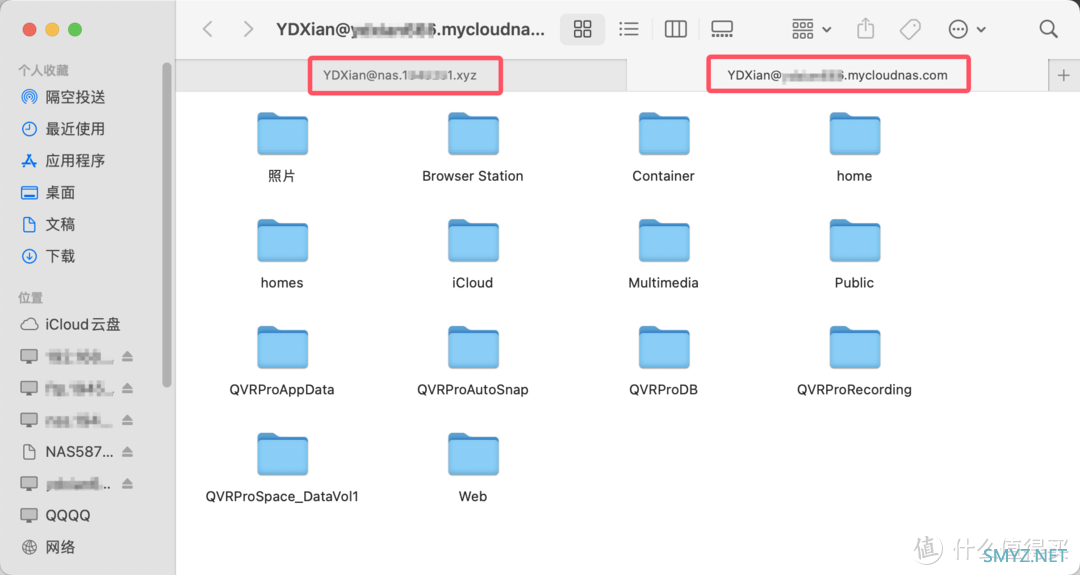Select the QVRProAppData folder
The image size is (1080, 575).
pos(282,359)
